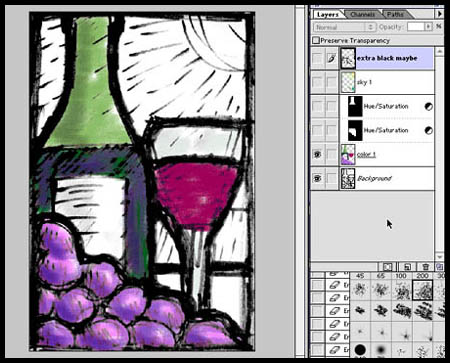Viewport: 450px width, 363px height.
Task: Click the '100' brush size label
Action: coord(401,276)
